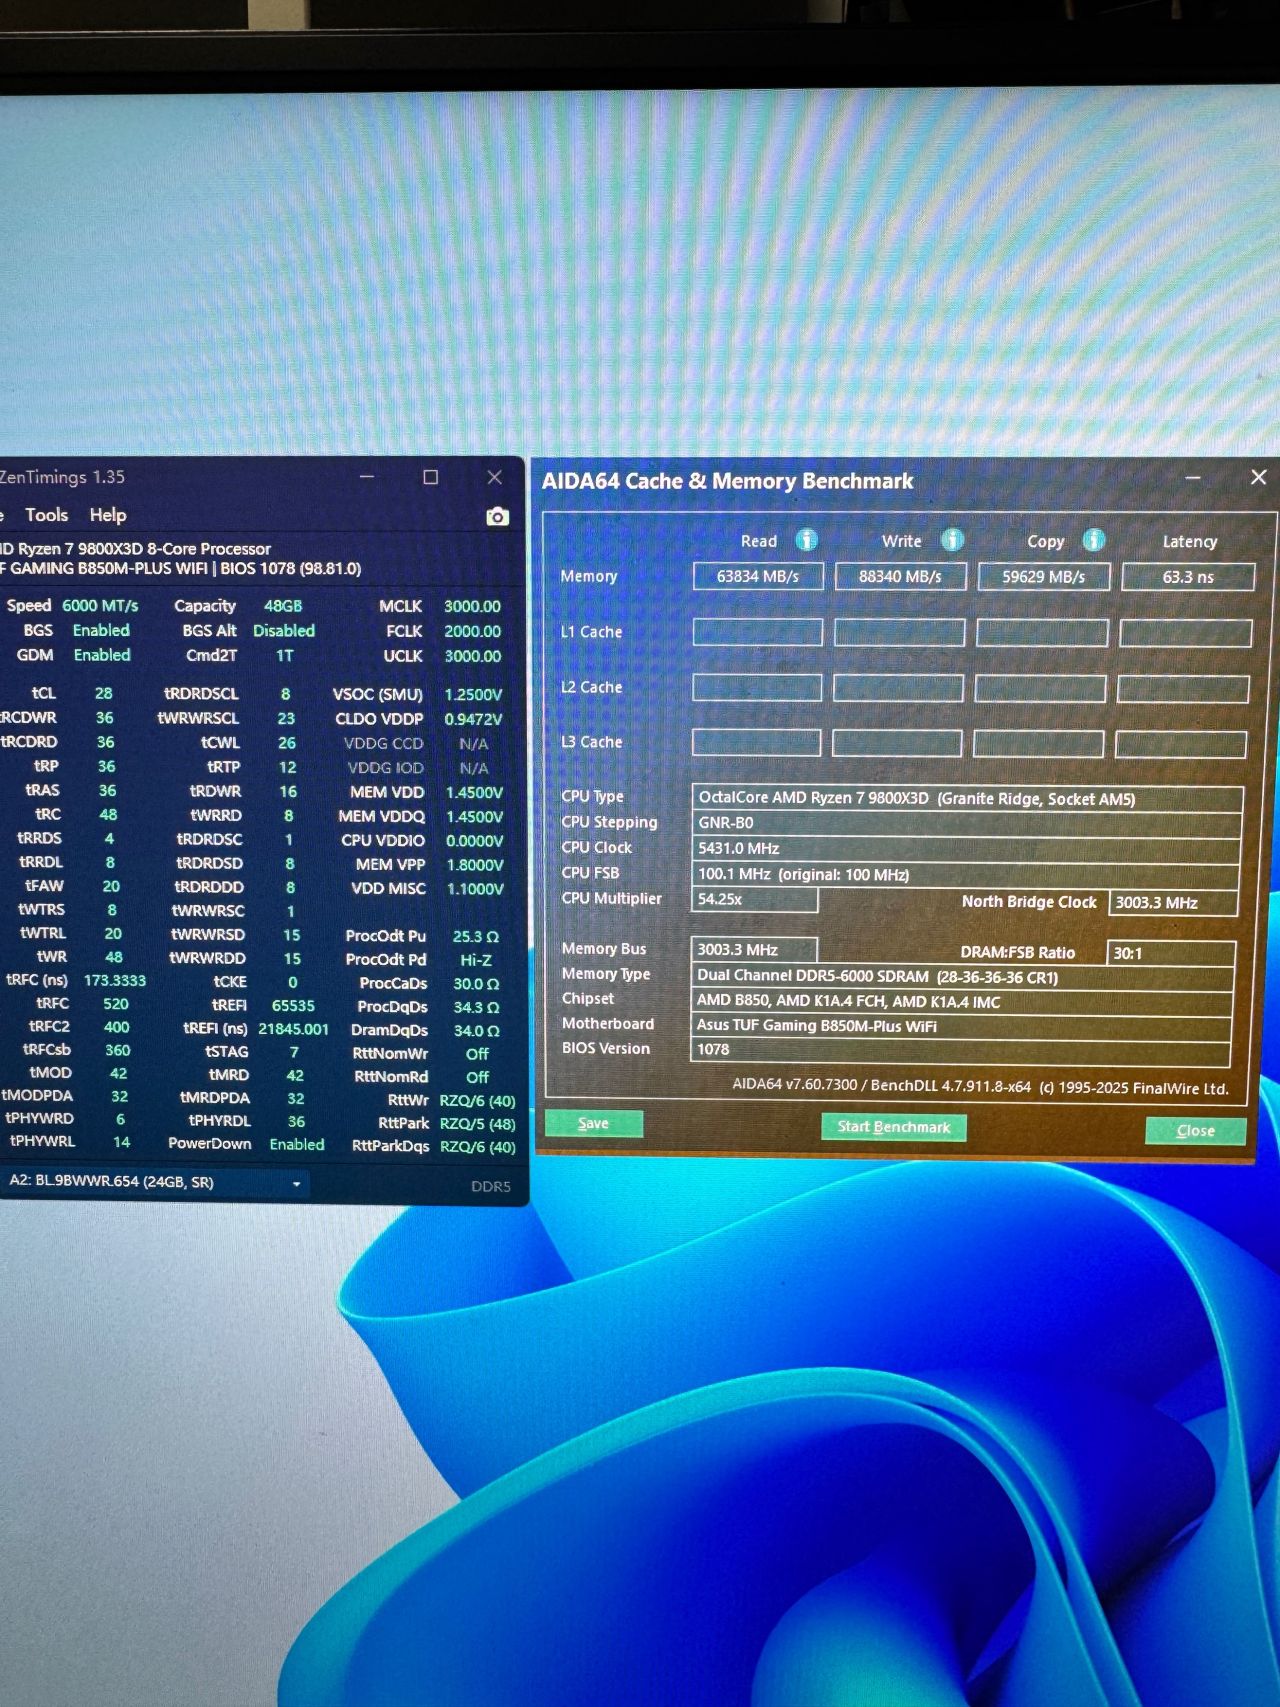Maximize the ZenTimings window

coord(431,477)
